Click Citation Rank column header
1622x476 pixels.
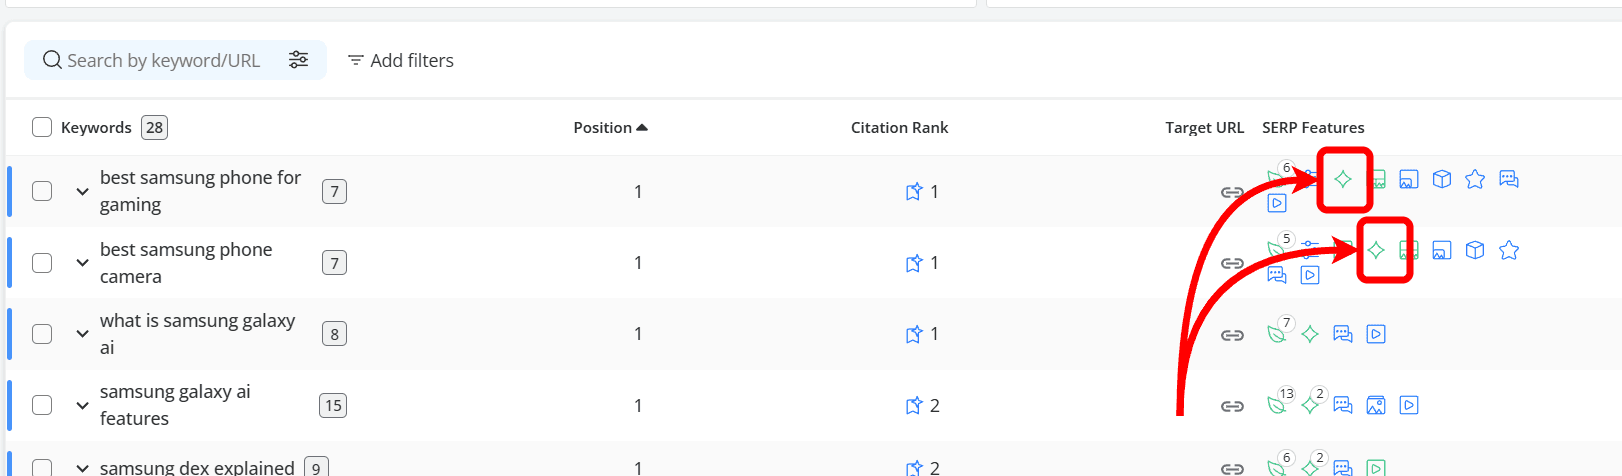coord(899,127)
